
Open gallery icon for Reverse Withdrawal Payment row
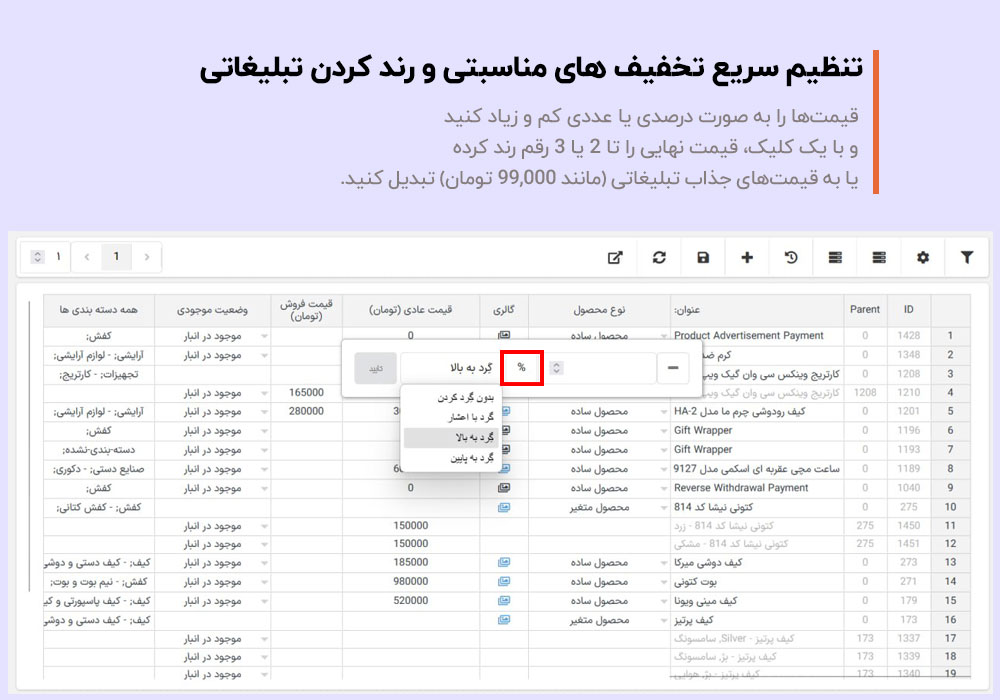point(504,488)
